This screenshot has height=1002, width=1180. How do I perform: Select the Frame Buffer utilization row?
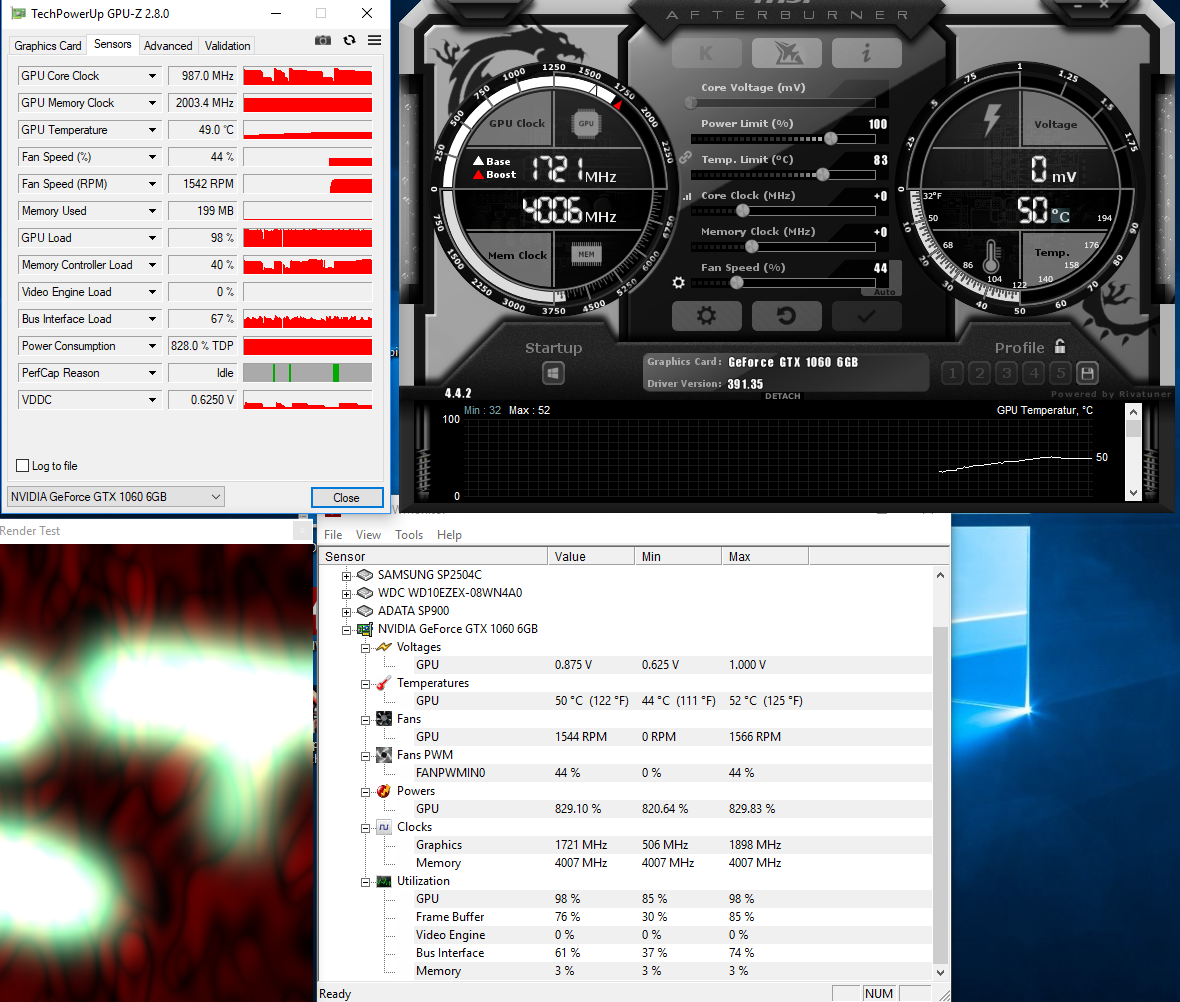point(625,917)
